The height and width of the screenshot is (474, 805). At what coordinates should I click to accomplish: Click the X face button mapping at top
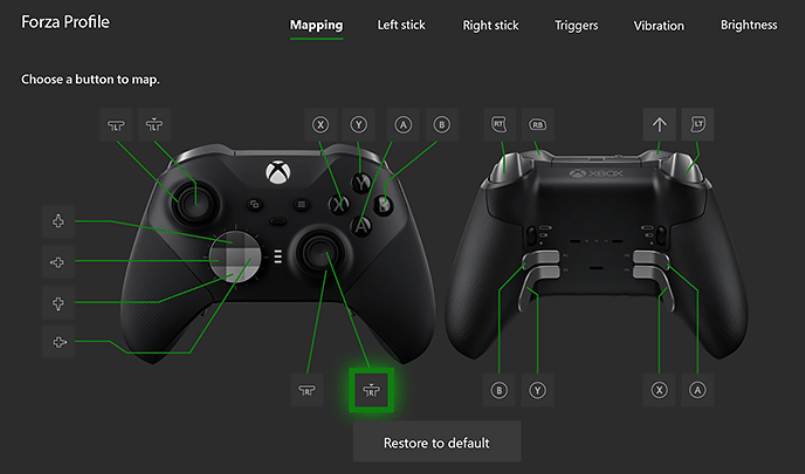[320, 125]
